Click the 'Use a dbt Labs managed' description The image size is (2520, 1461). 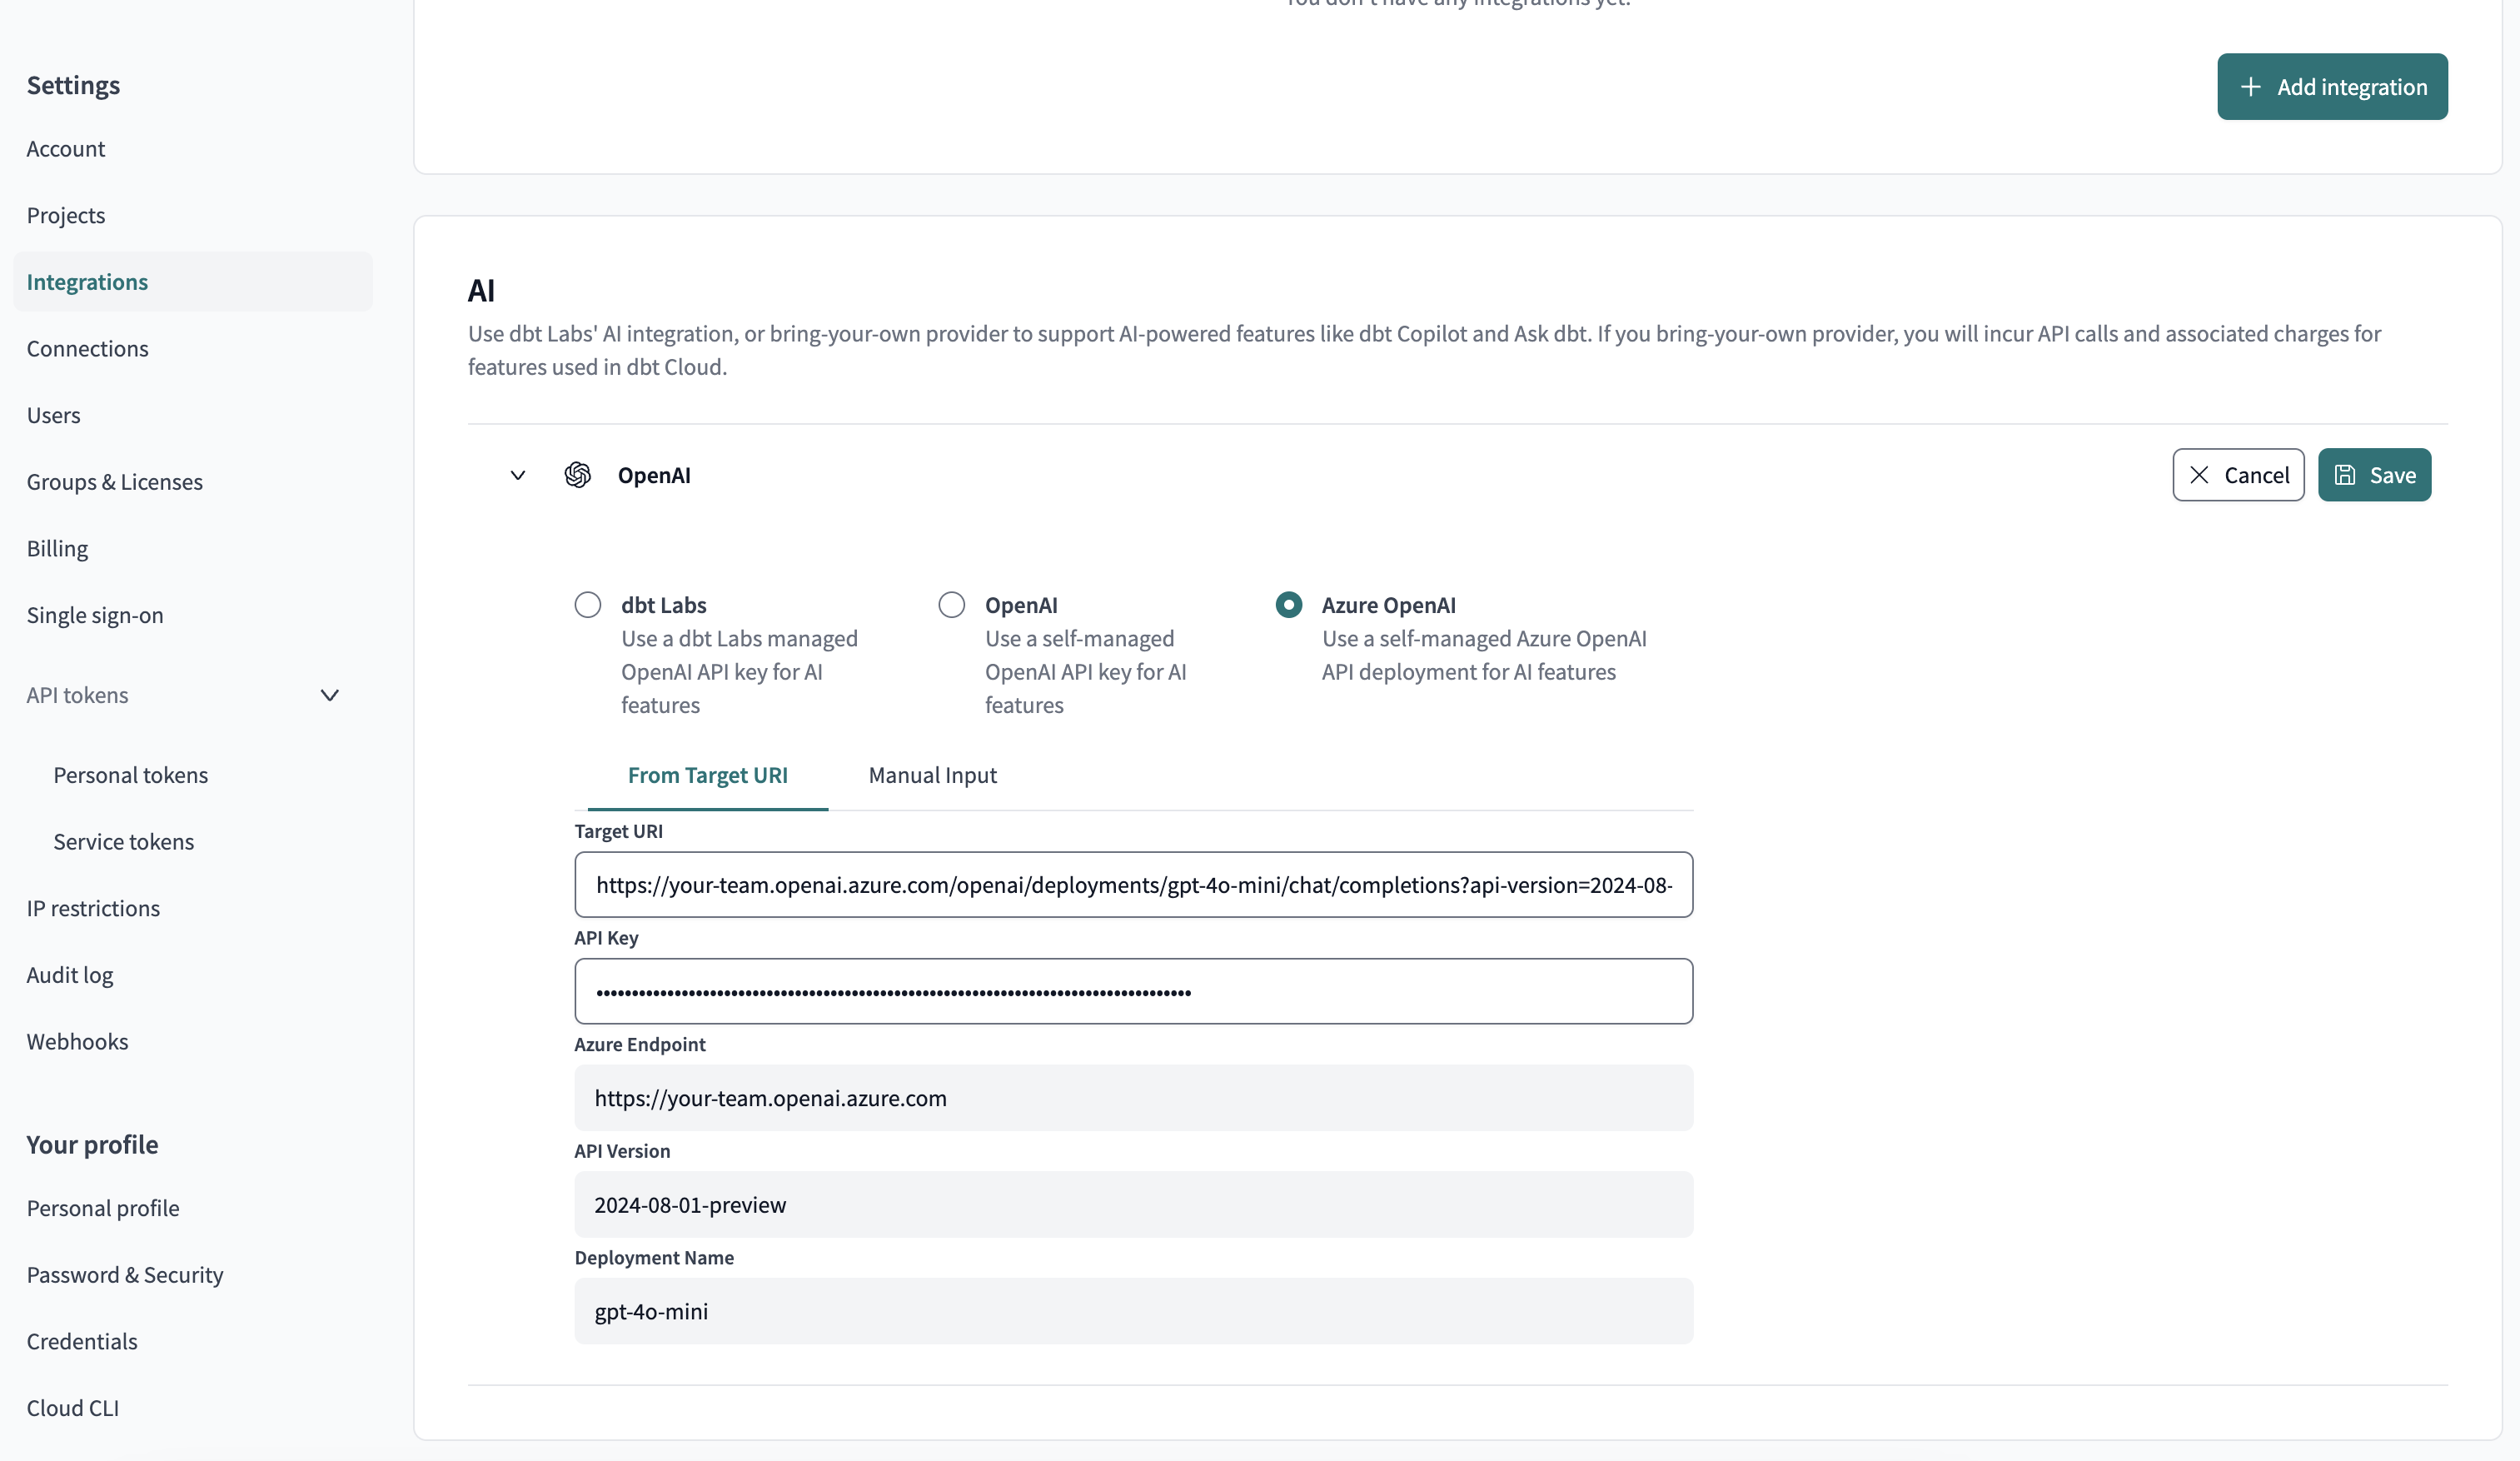(x=739, y=672)
